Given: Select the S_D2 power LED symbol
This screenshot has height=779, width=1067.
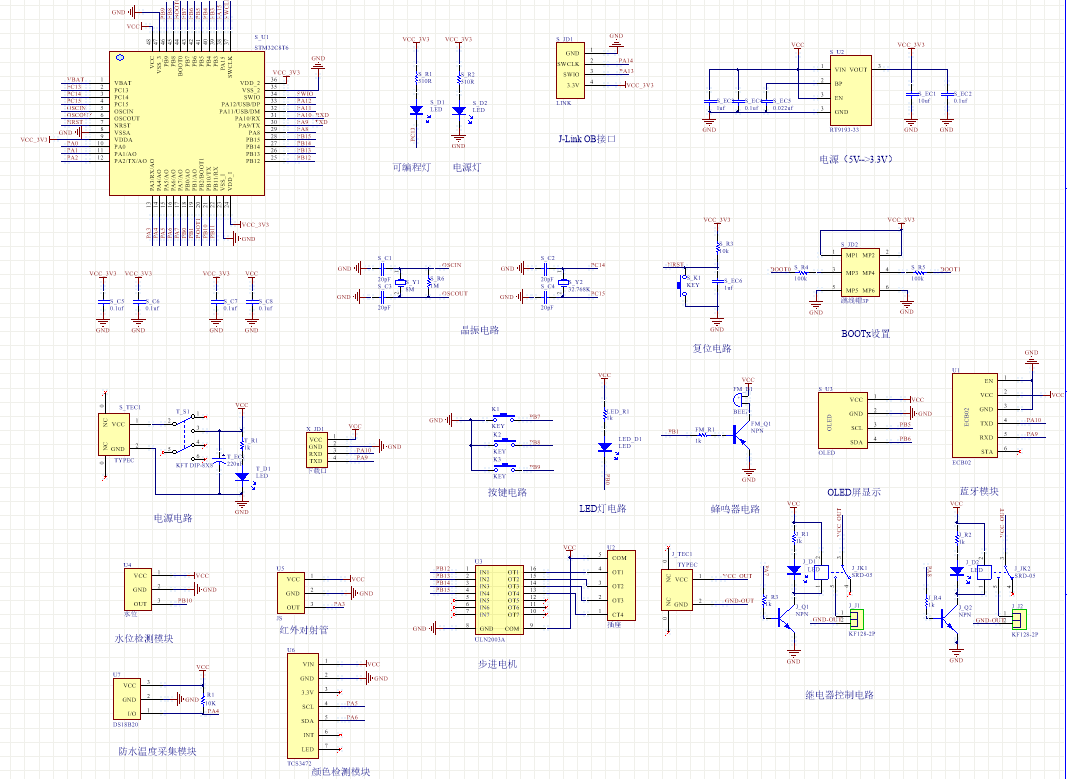Looking at the screenshot, I should coord(459,112).
